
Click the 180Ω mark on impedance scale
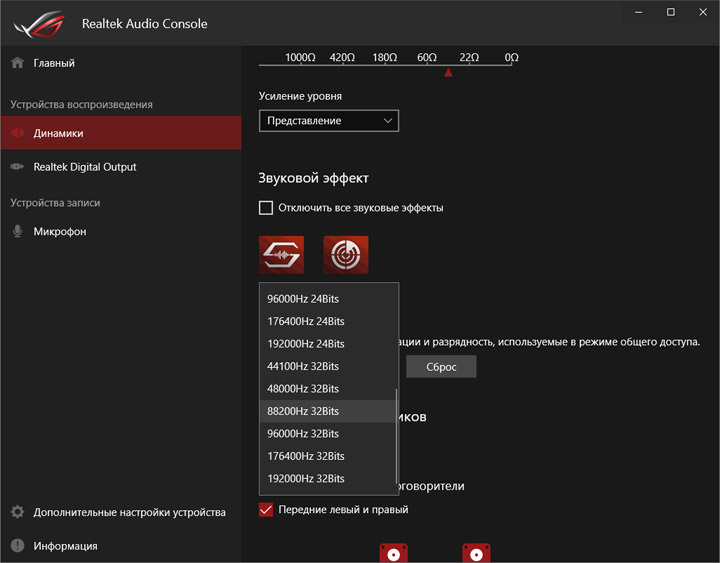click(385, 57)
